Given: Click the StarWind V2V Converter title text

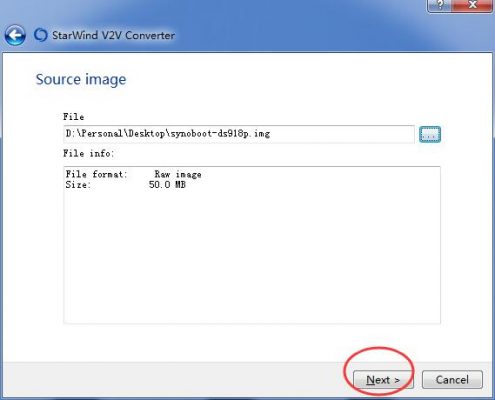Looking at the screenshot, I should point(113,35).
